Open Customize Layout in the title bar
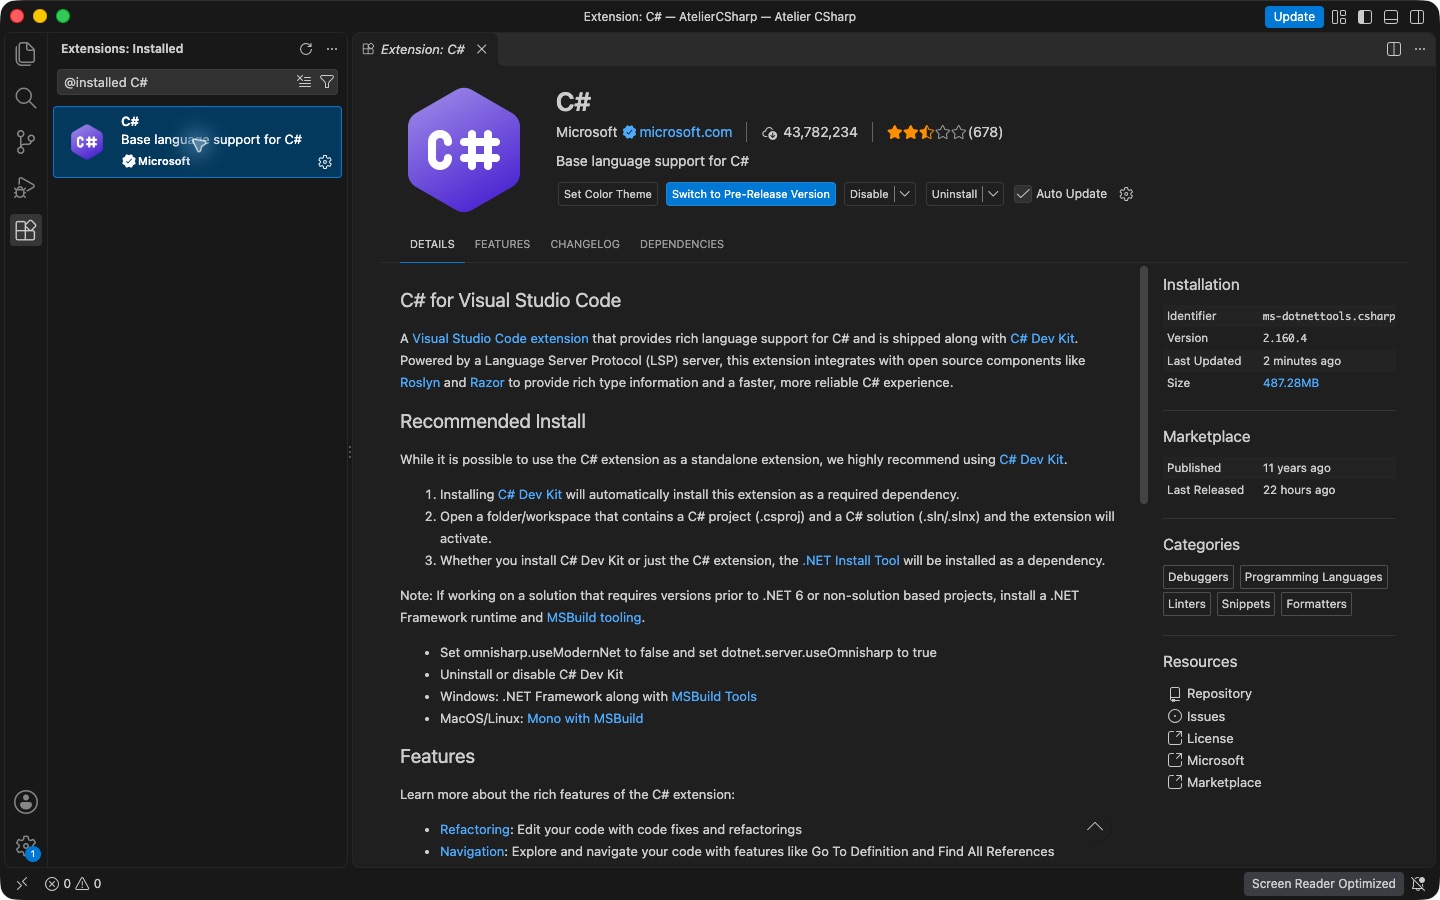This screenshot has height=900, width=1440. 1339,17
